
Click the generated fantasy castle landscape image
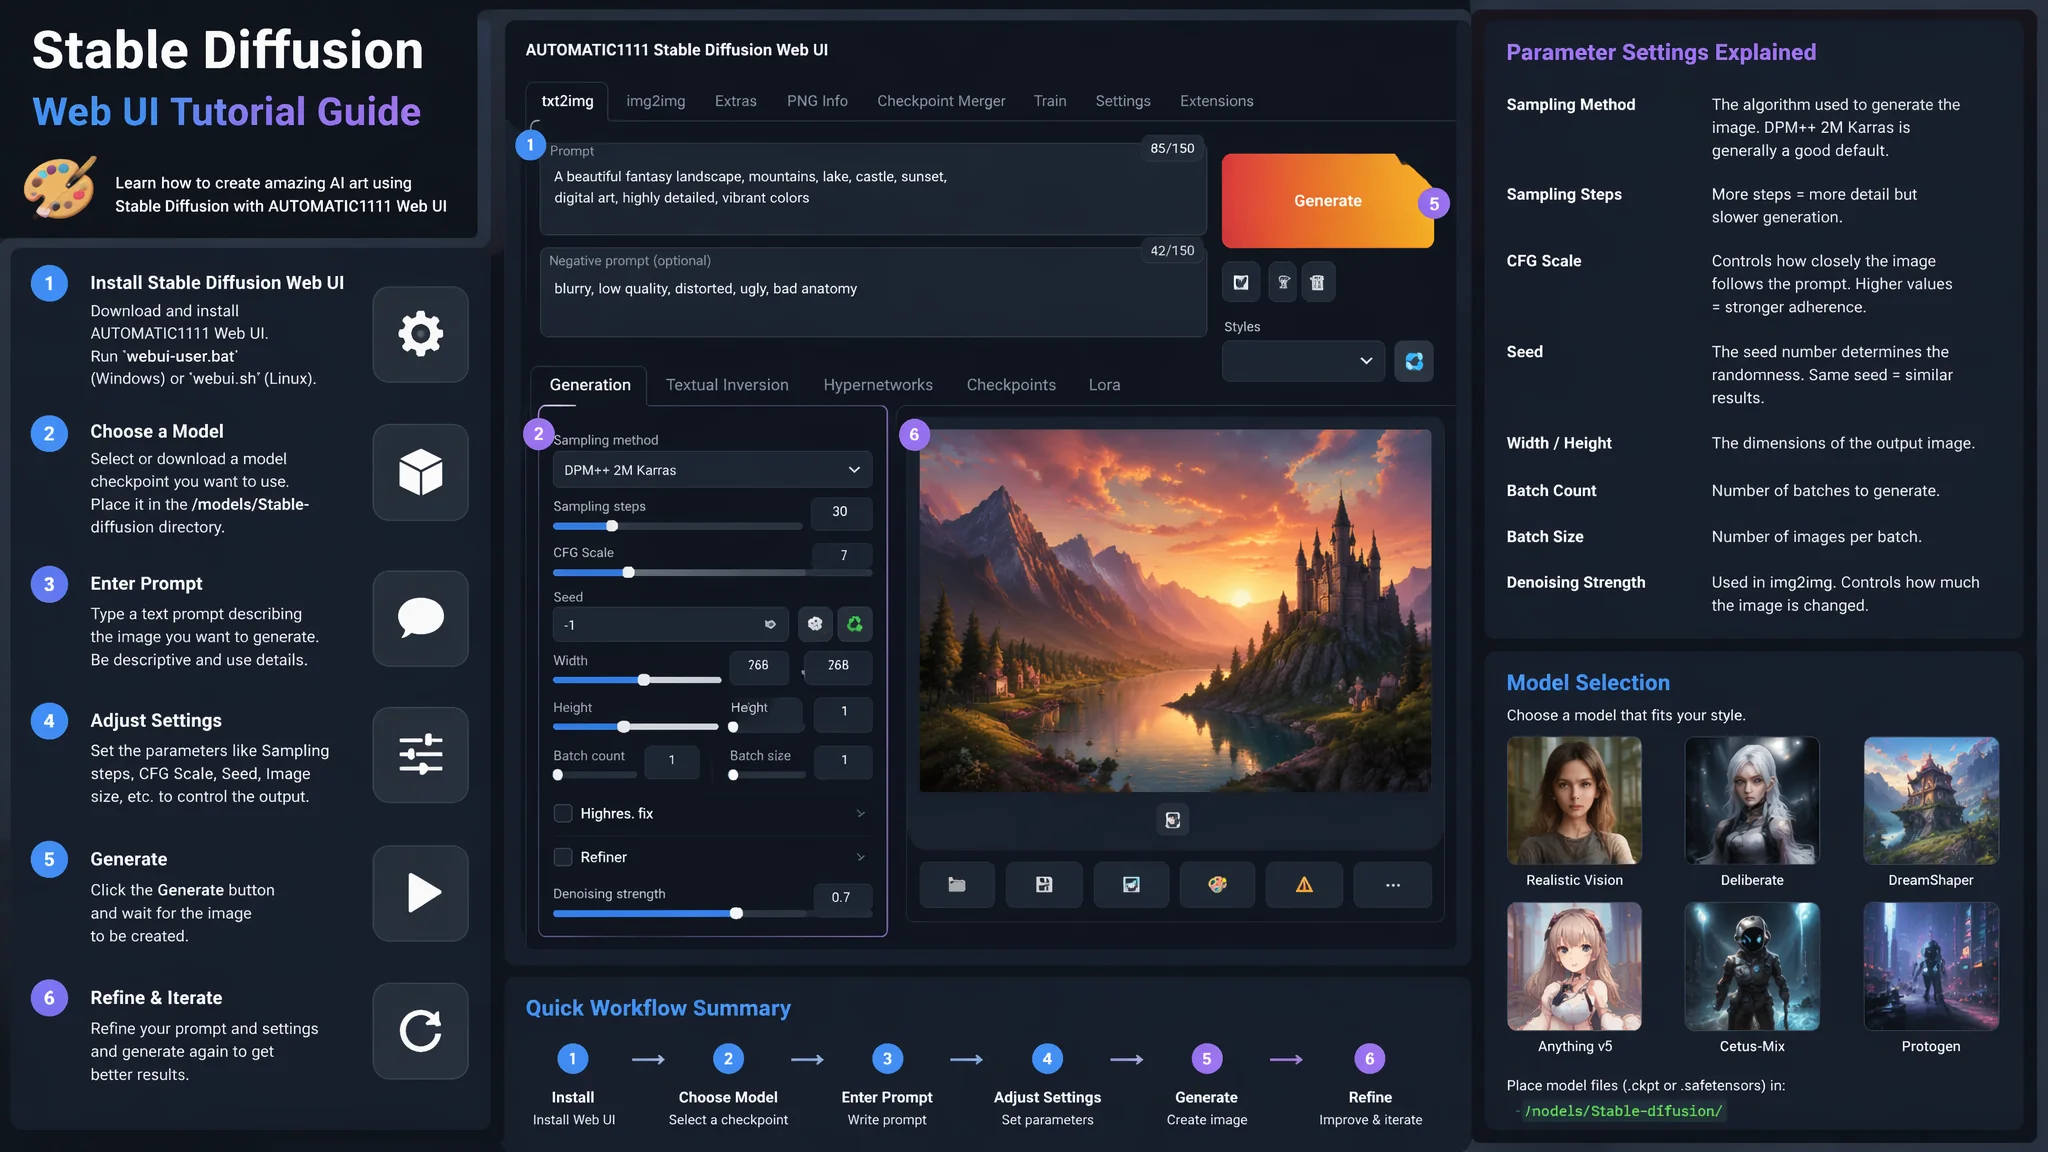pyautogui.click(x=1175, y=611)
